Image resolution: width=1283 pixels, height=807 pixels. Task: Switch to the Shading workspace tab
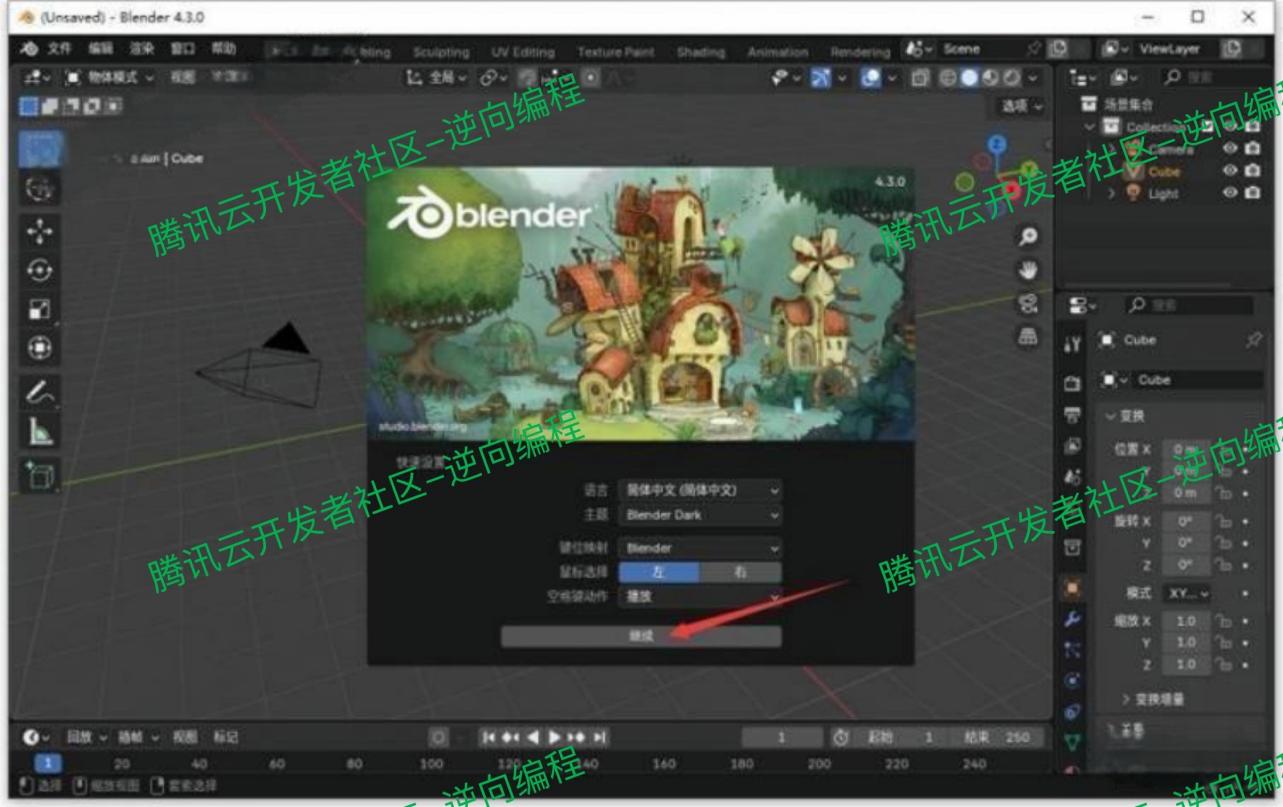pyautogui.click(x=699, y=52)
